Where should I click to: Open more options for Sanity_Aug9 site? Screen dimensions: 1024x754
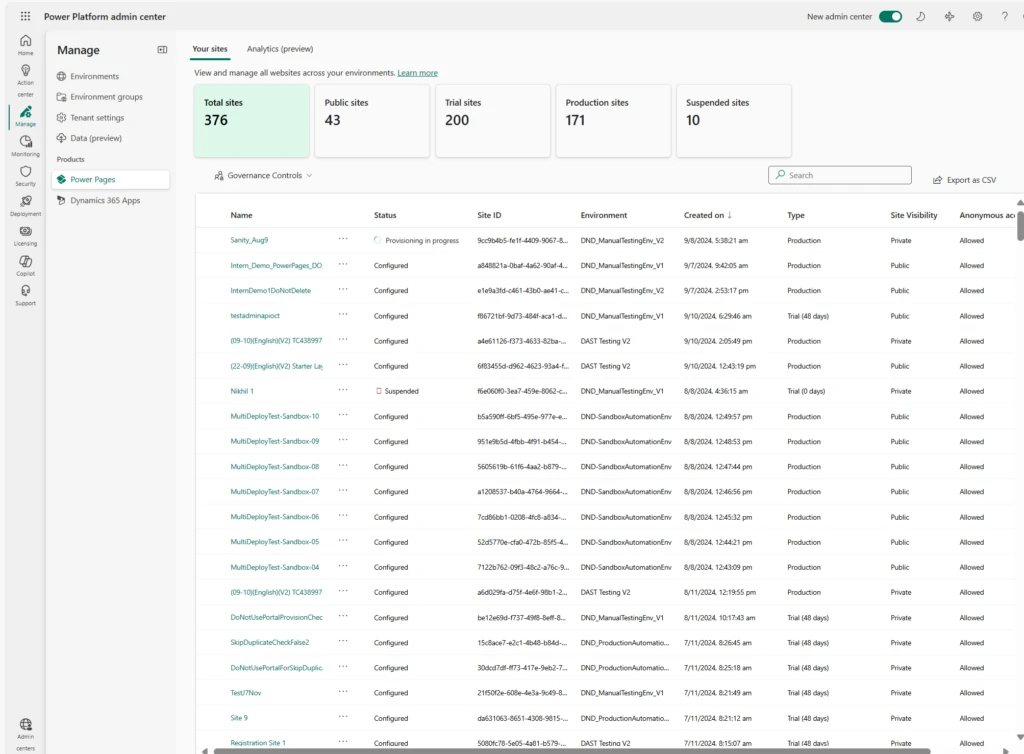tap(343, 239)
